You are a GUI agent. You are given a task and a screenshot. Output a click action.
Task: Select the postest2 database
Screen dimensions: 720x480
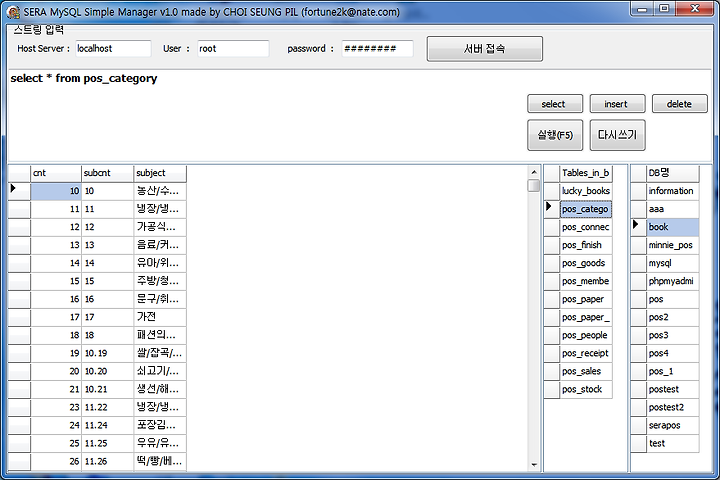coord(673,407)
